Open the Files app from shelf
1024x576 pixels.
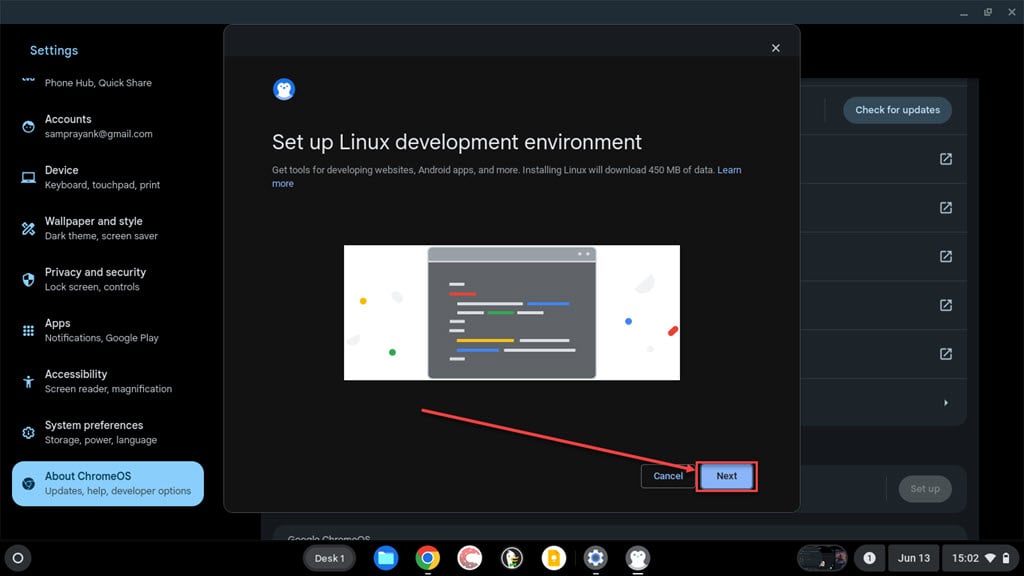(385, 558)
